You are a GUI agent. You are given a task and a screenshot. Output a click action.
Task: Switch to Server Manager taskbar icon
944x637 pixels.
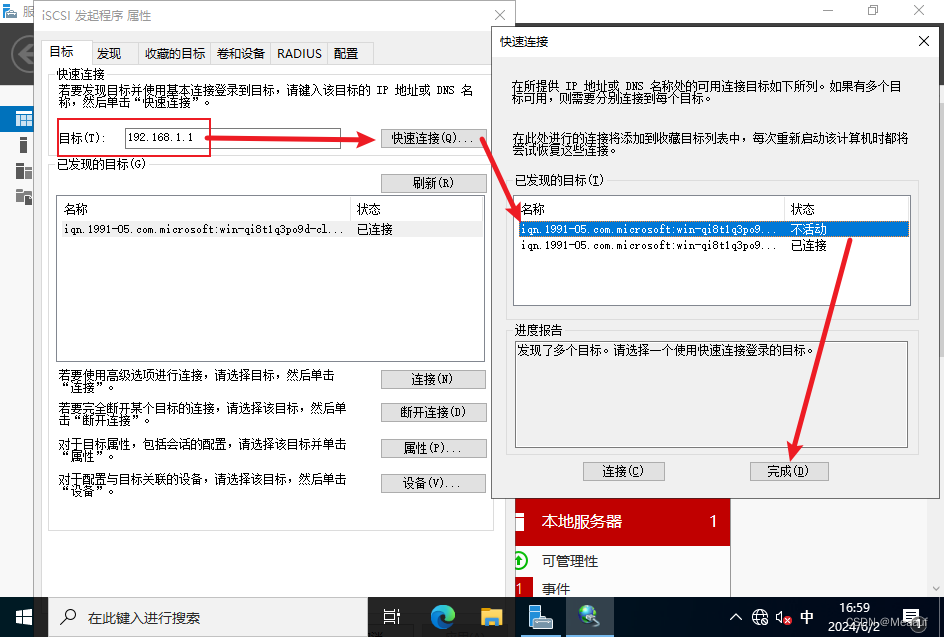pos(540,617)
